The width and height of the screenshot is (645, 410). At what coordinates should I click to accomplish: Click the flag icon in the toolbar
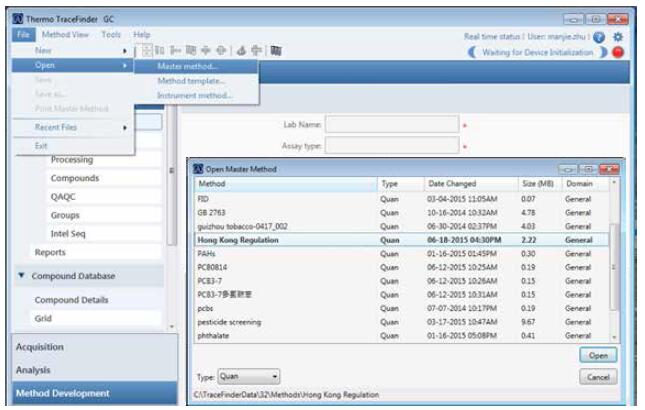276,51
